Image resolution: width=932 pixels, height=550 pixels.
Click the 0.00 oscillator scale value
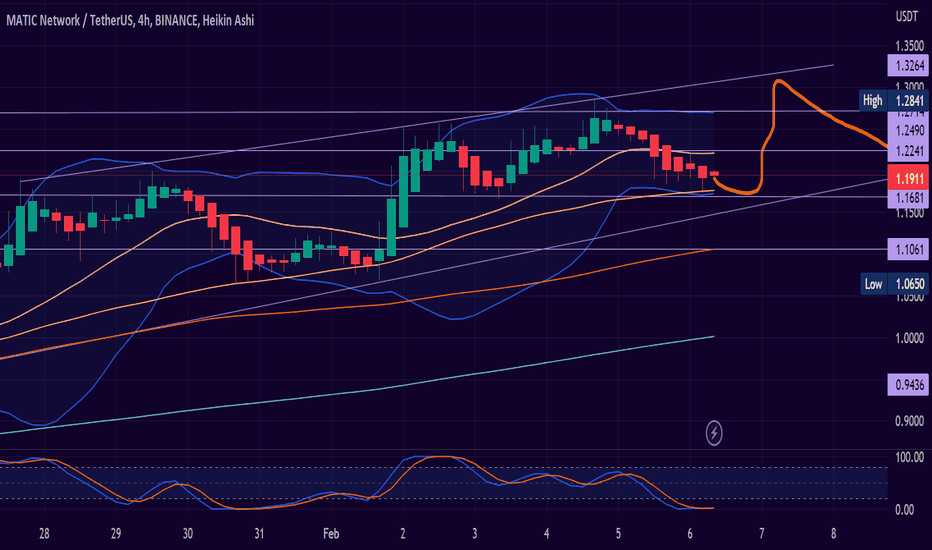905,510
